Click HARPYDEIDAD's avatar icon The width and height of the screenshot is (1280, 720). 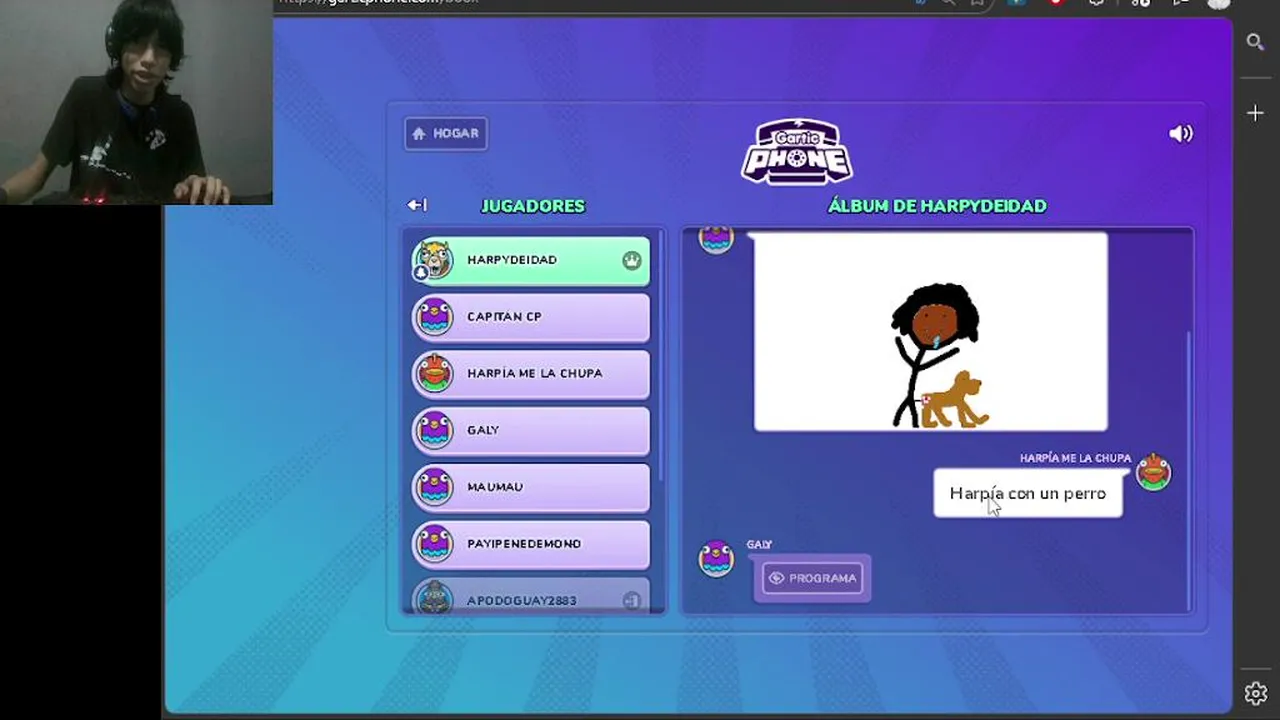pos(434,260)
